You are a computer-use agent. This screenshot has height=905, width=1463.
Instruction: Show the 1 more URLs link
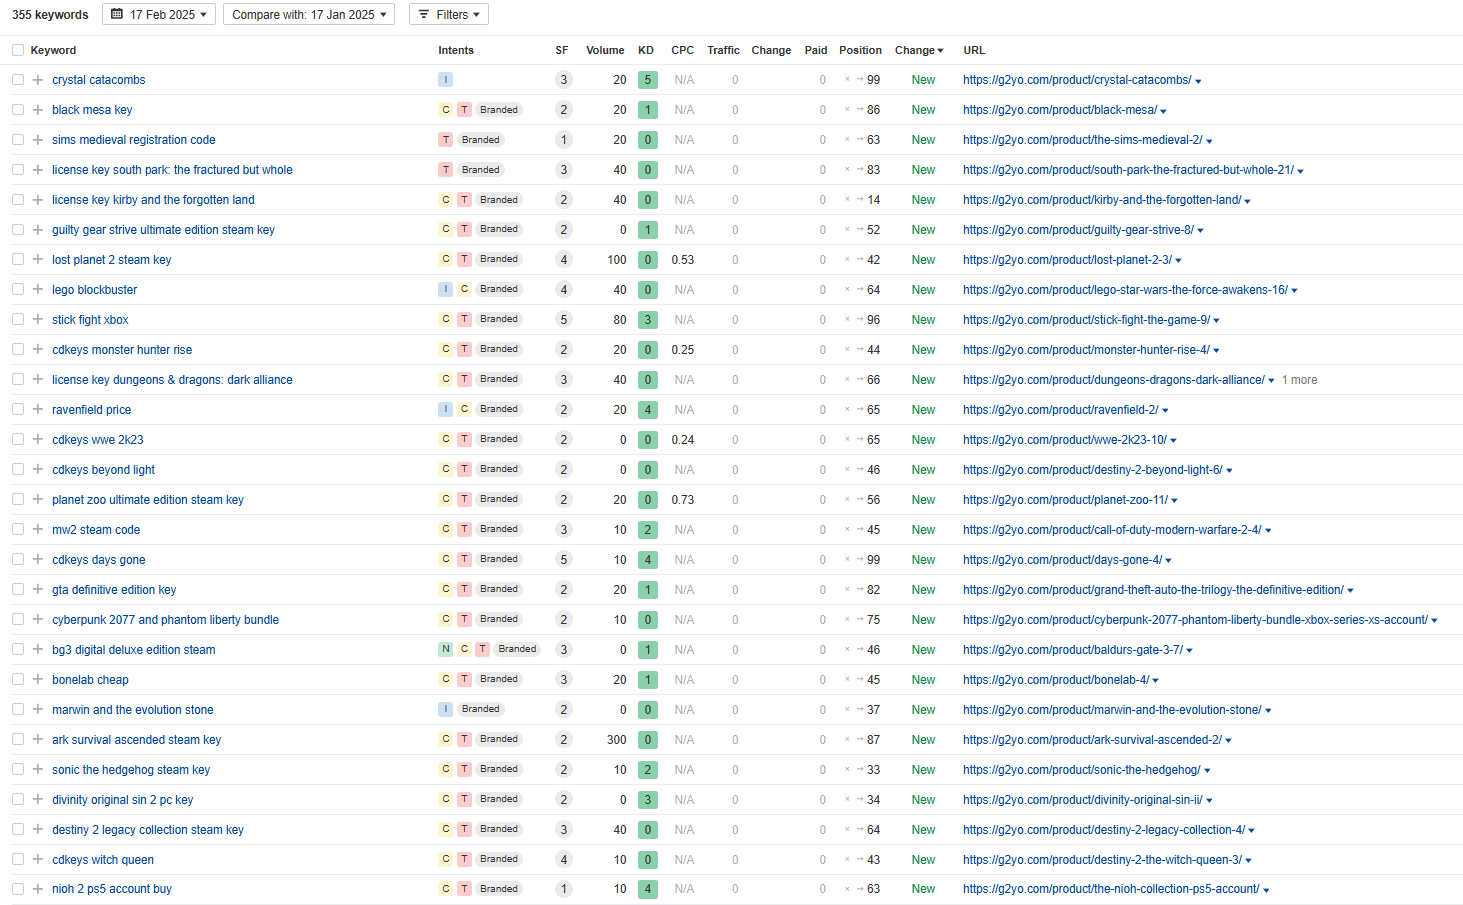pos(1299,380)
